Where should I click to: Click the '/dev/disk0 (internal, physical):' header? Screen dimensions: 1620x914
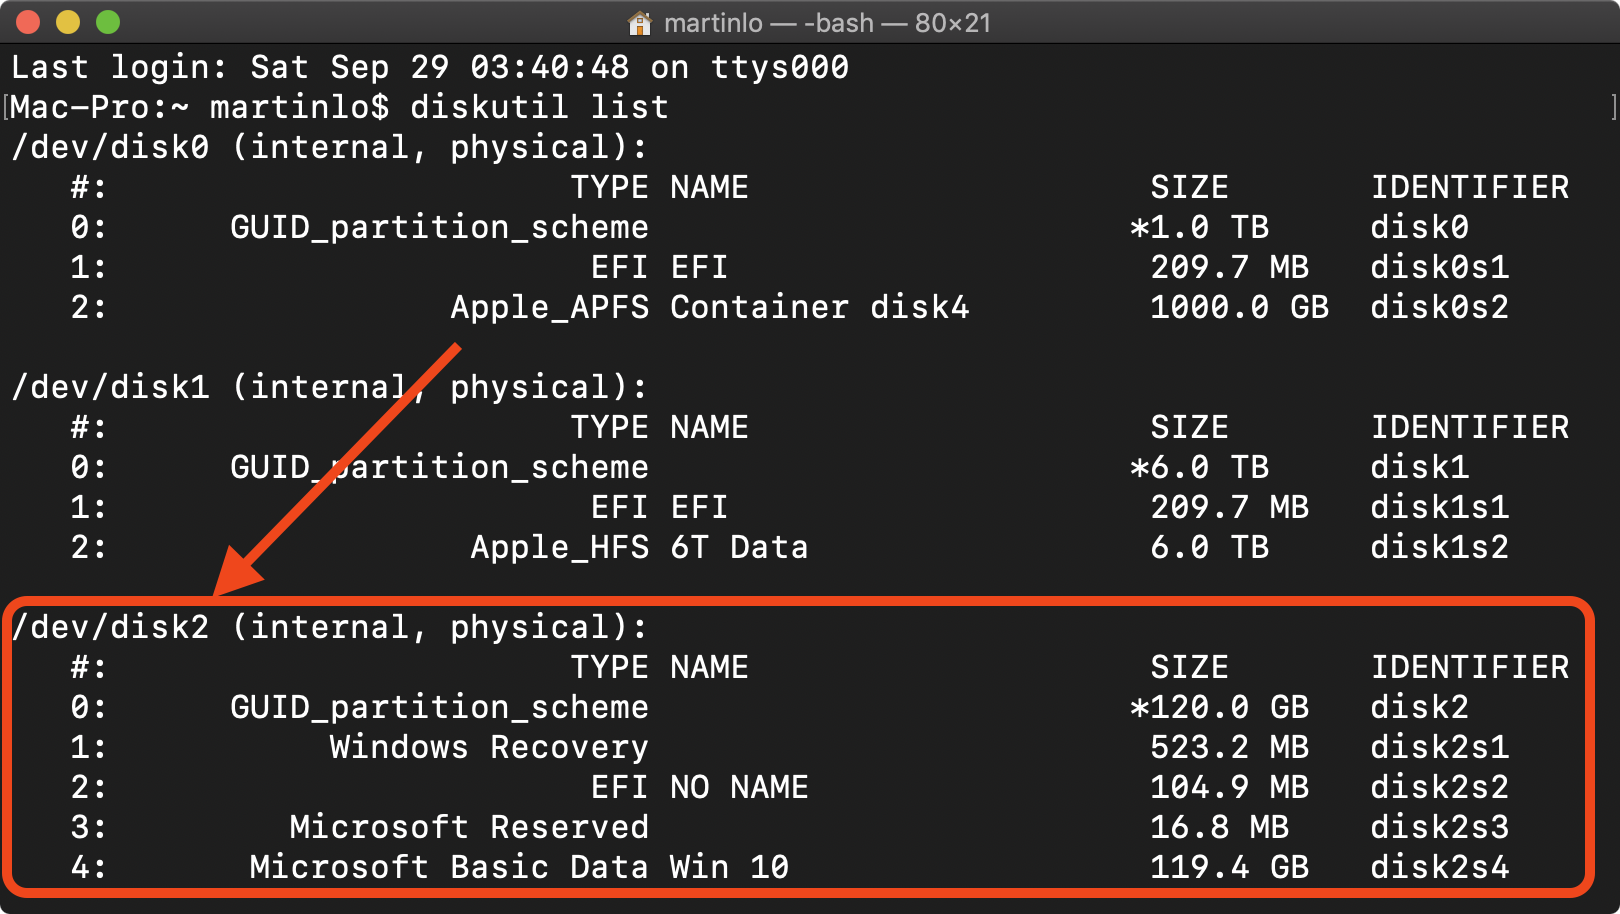pos(329,147)
